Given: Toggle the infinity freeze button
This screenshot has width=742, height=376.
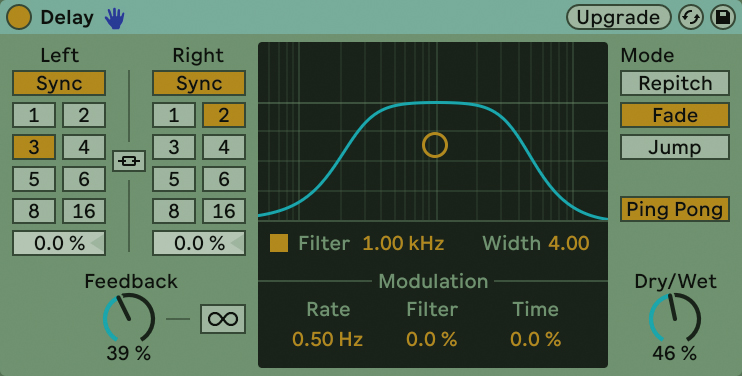Looking at the screenshot, I should pos(223,319).
